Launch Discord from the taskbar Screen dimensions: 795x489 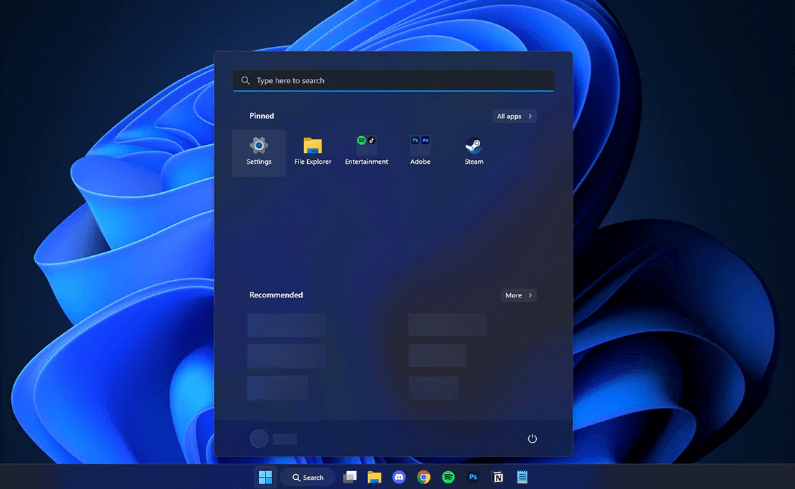point(399,477)
